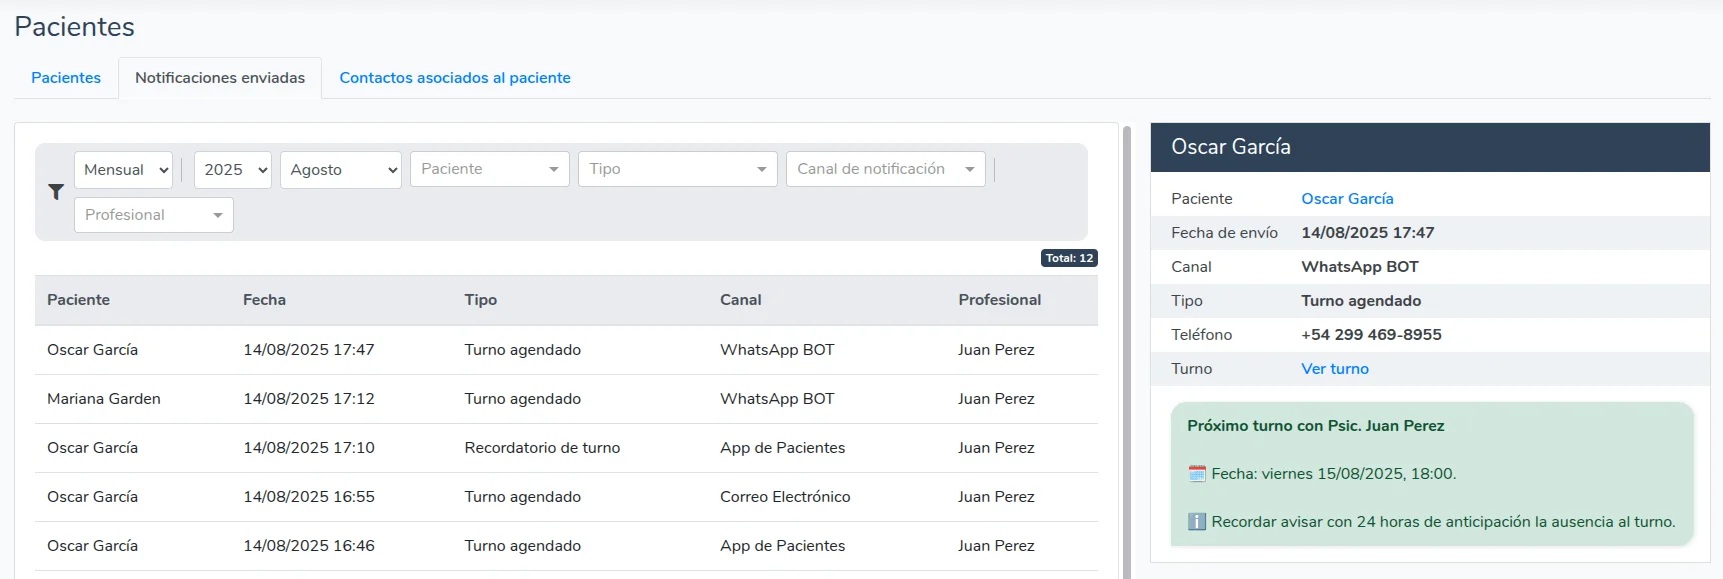The height and width of the screenshot is (579, 1723).
Task: Click the Fecha column header
Action: point(264,300)
